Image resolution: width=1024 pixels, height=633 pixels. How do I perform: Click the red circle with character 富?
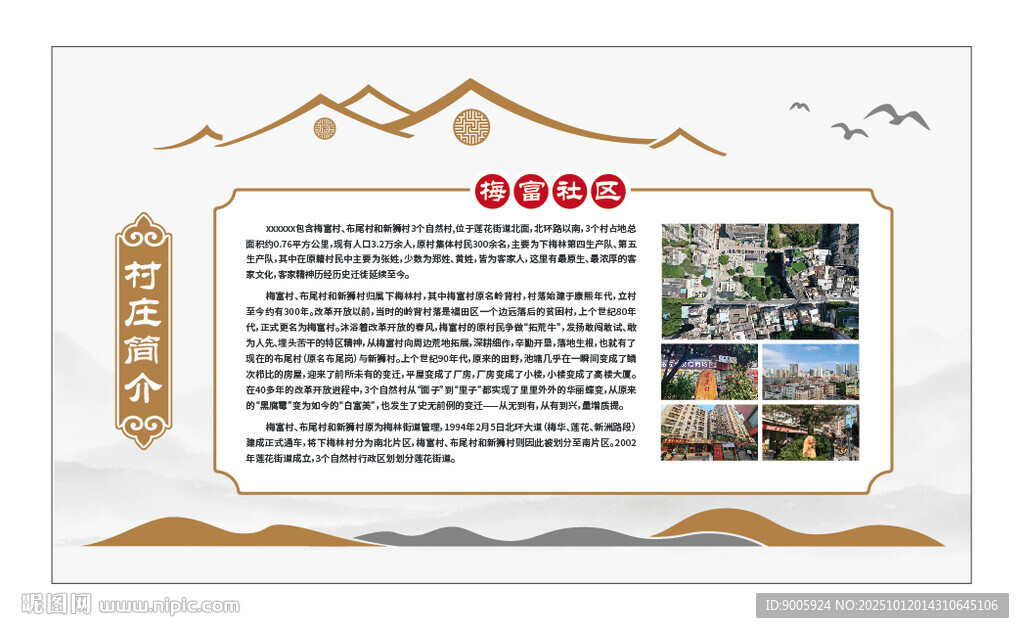[530, 191]
